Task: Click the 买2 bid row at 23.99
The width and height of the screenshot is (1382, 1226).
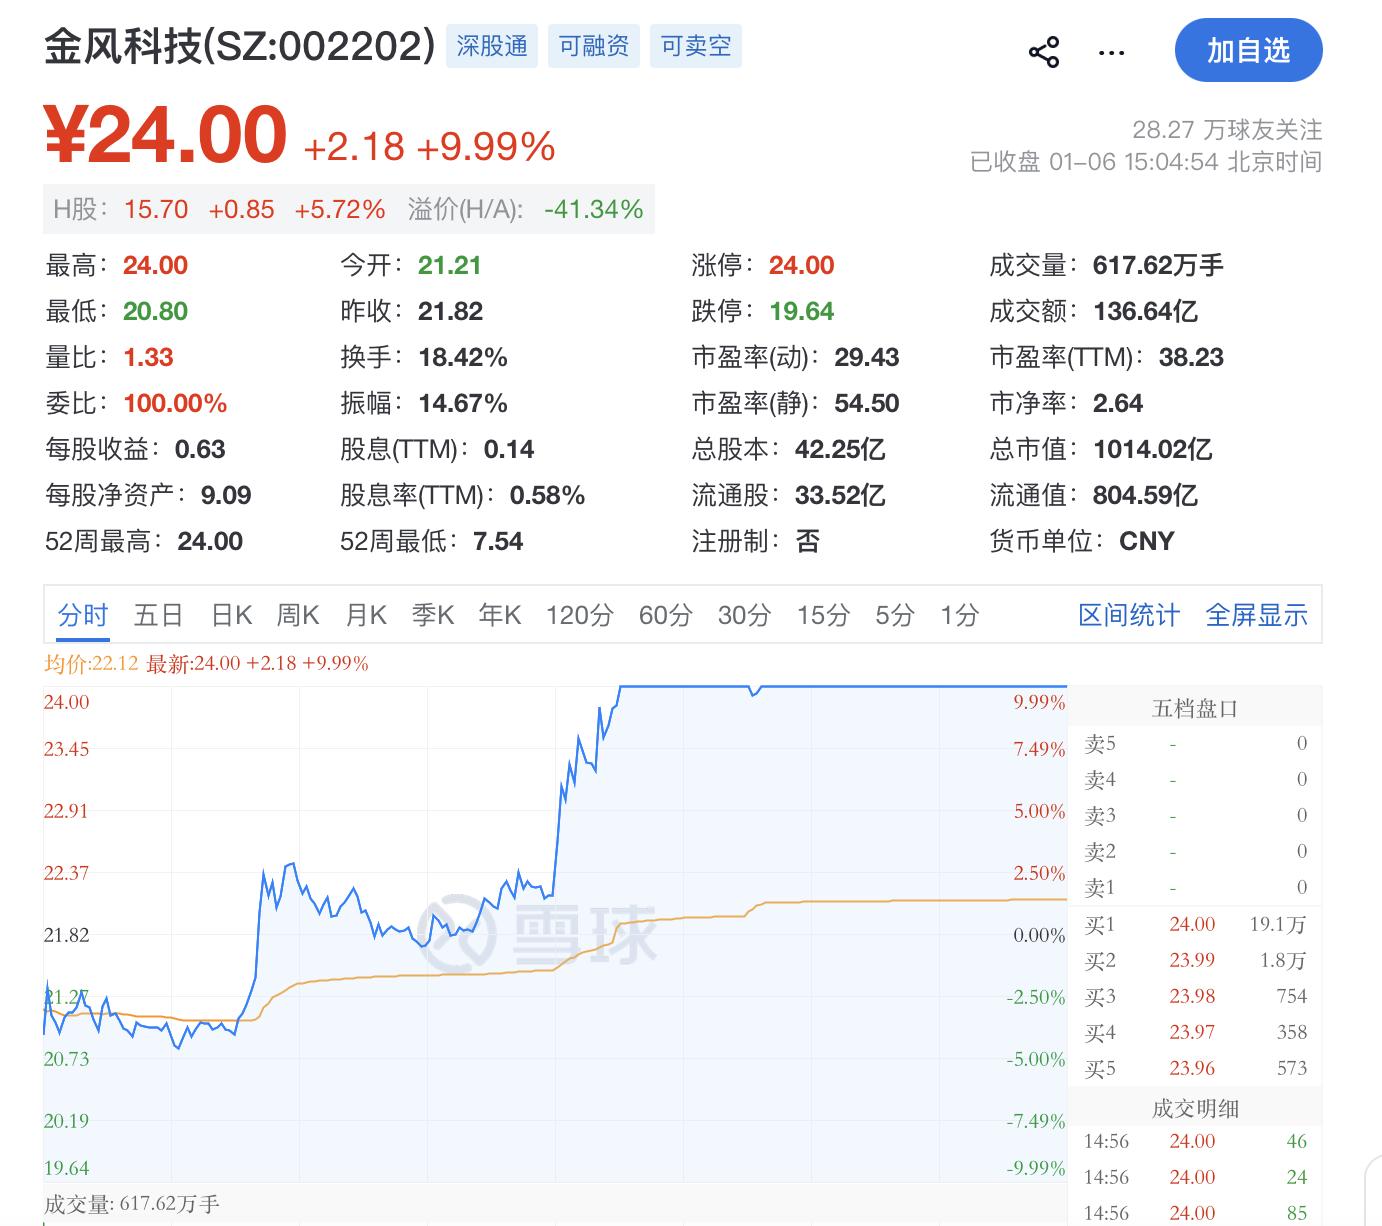Action: click(x=1195, y=960)
